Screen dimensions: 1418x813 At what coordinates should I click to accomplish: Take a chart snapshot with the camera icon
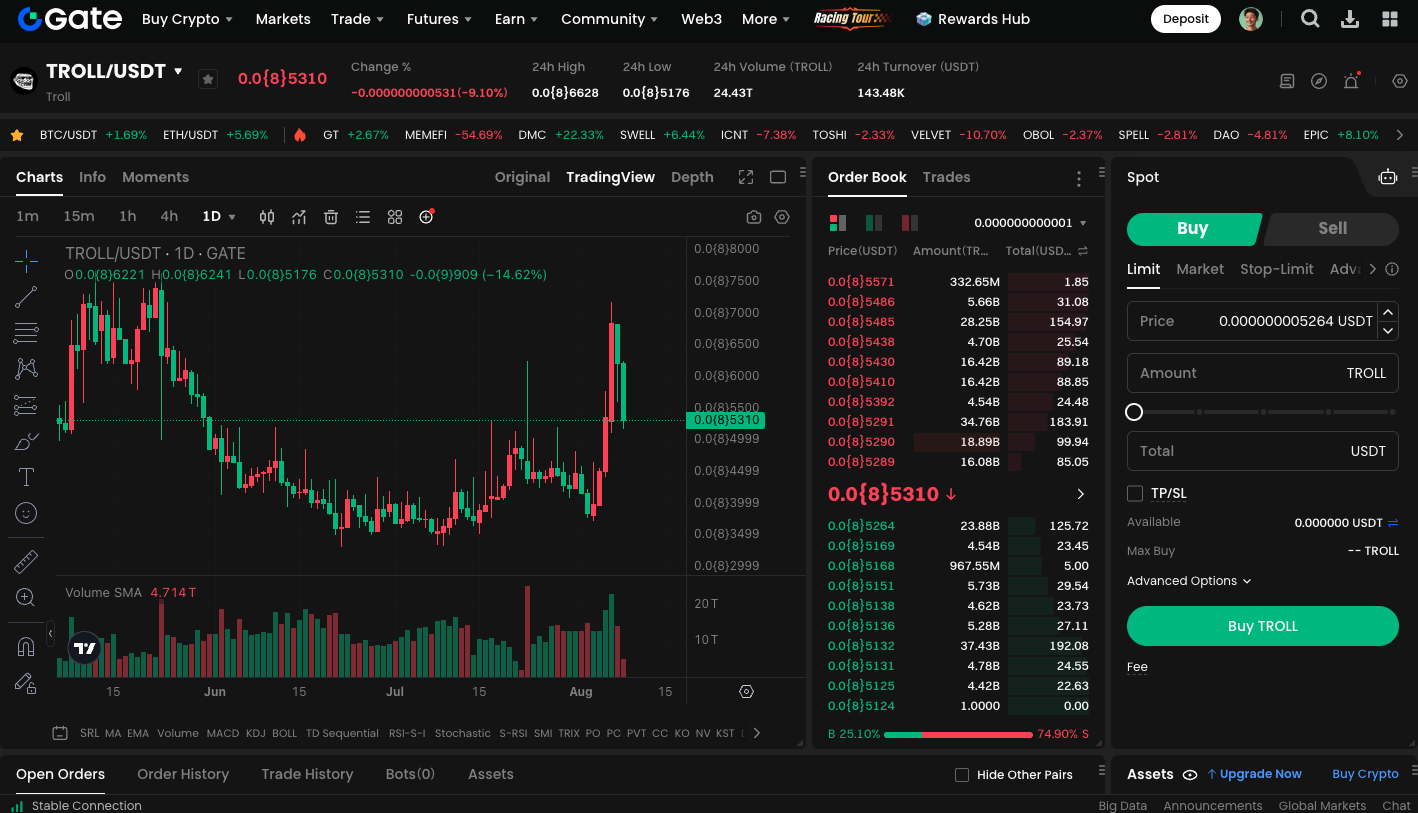pos(754,217)
